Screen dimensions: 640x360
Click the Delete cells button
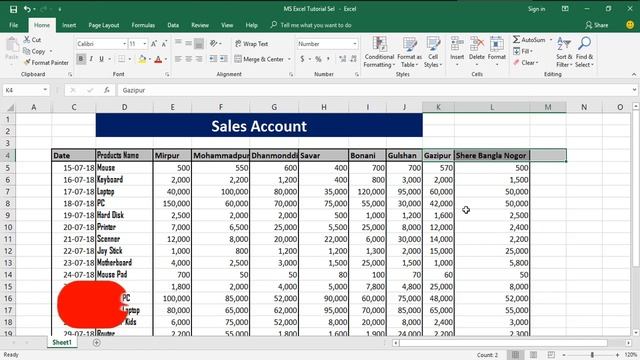coord(477,52)
